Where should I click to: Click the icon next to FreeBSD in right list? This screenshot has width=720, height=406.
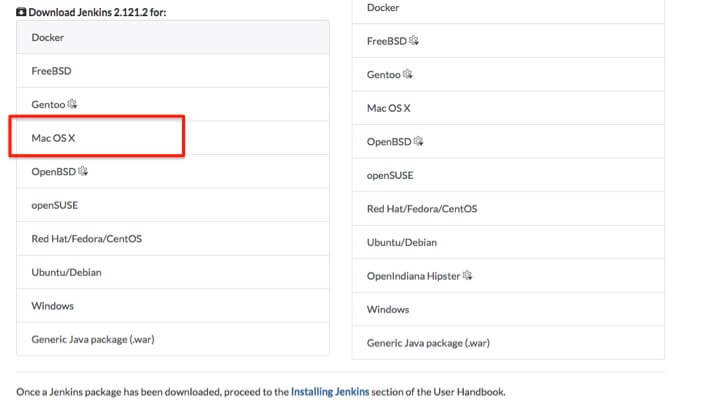coord(414,41)
